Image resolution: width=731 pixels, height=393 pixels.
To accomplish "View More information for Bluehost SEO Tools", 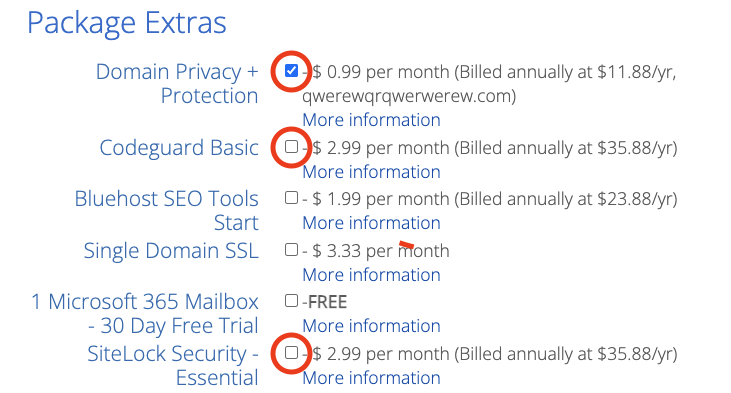I will point(371,223).
